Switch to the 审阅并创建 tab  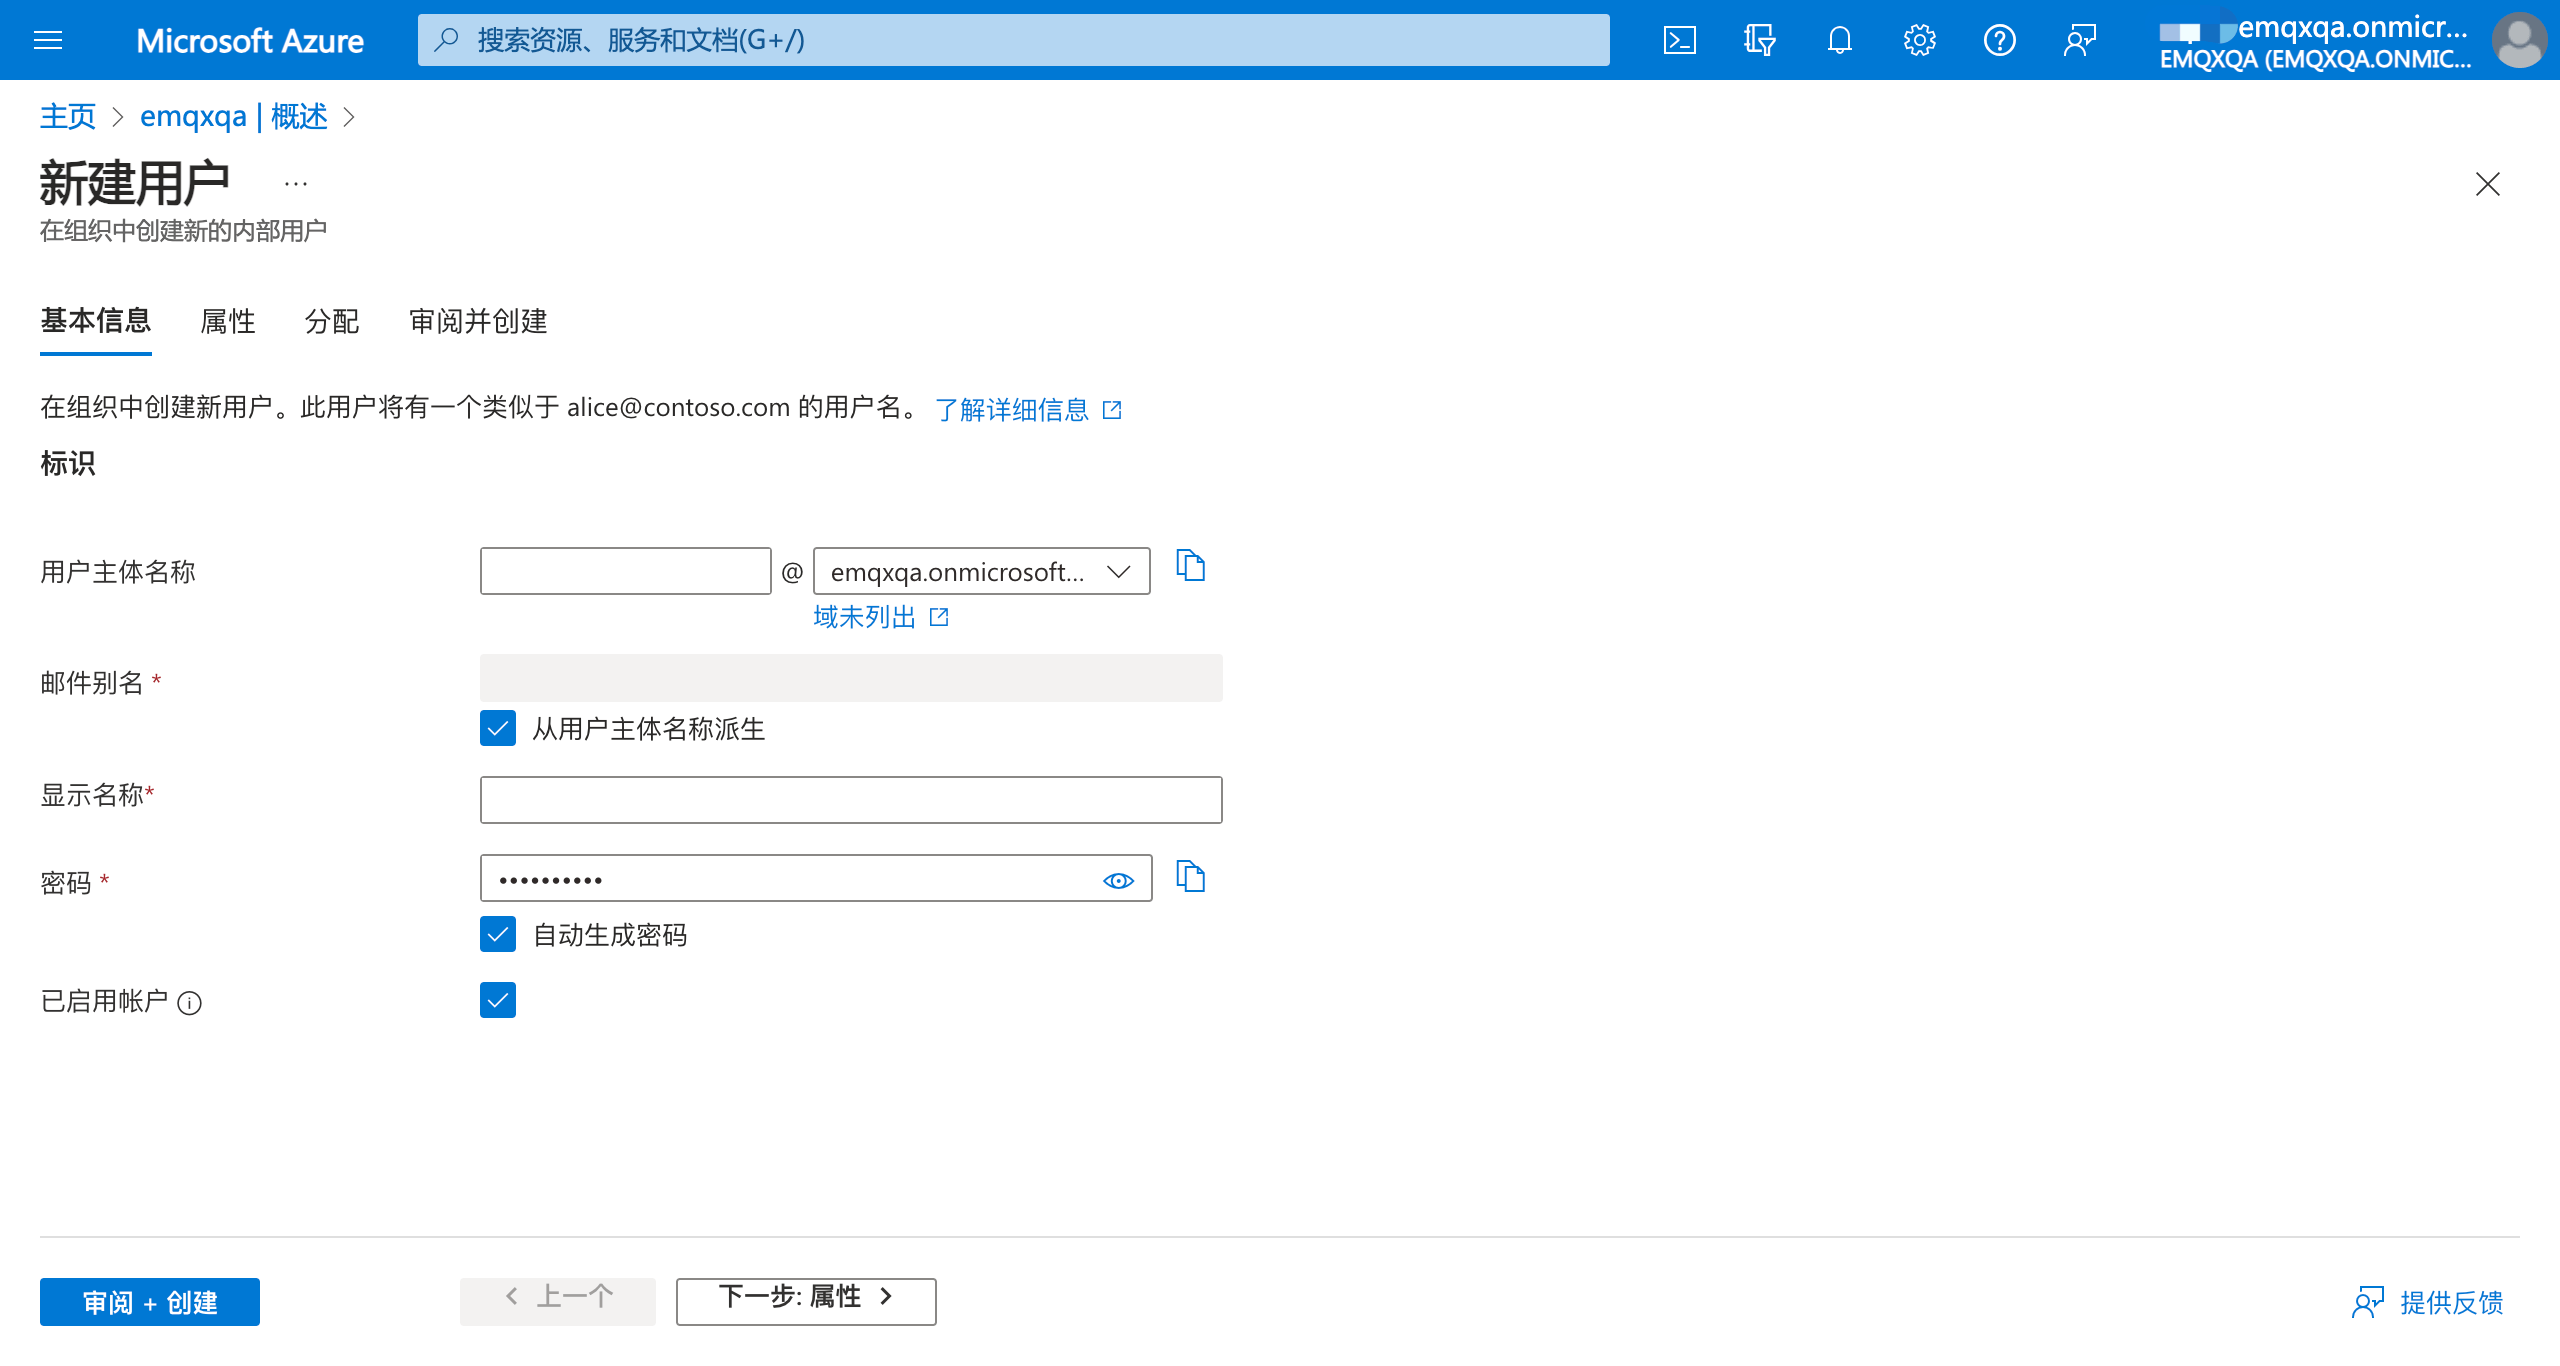477,322
